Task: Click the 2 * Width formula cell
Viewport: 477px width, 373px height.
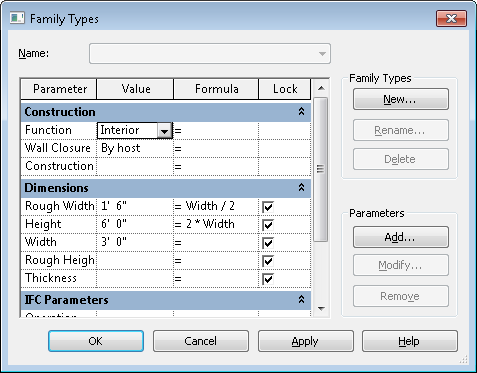Action: pos(216,224)
